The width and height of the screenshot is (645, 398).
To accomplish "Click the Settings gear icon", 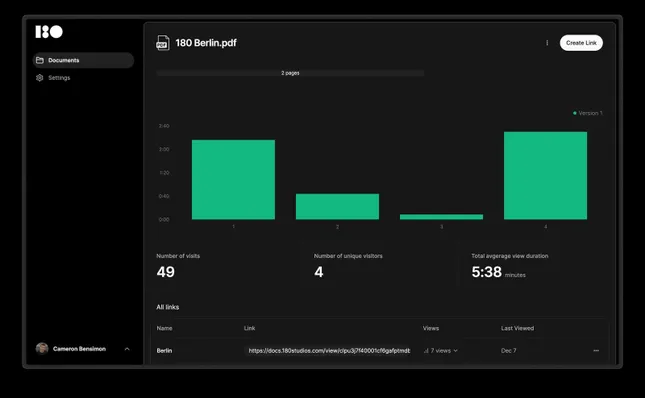I will [x=39, y=78].
